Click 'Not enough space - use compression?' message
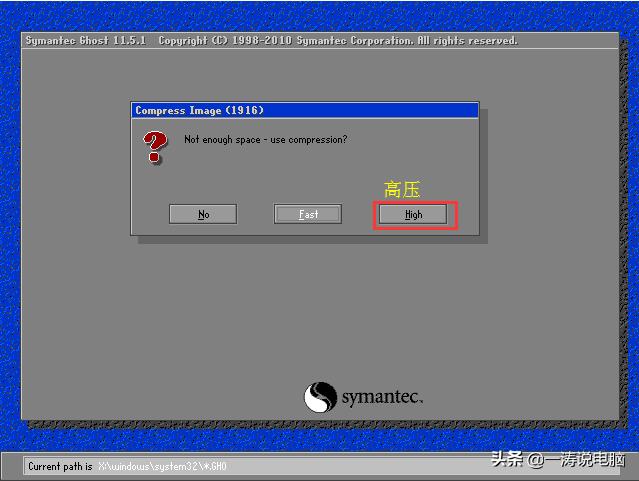This screenshot has height=481, width=639. coord(266,140)
